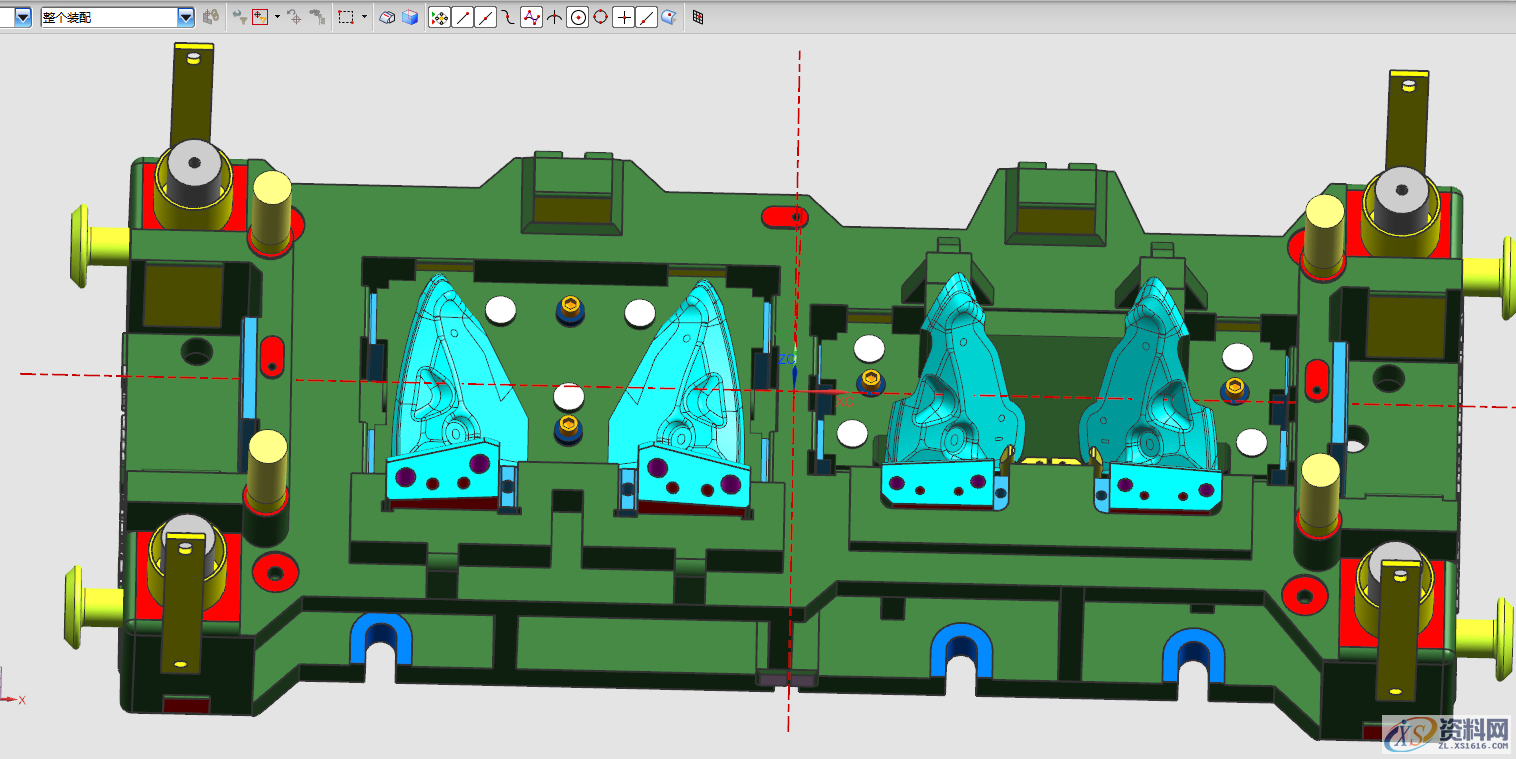
Task: Toggle the enable snap points icon
Action: click(x=439, y=17)
